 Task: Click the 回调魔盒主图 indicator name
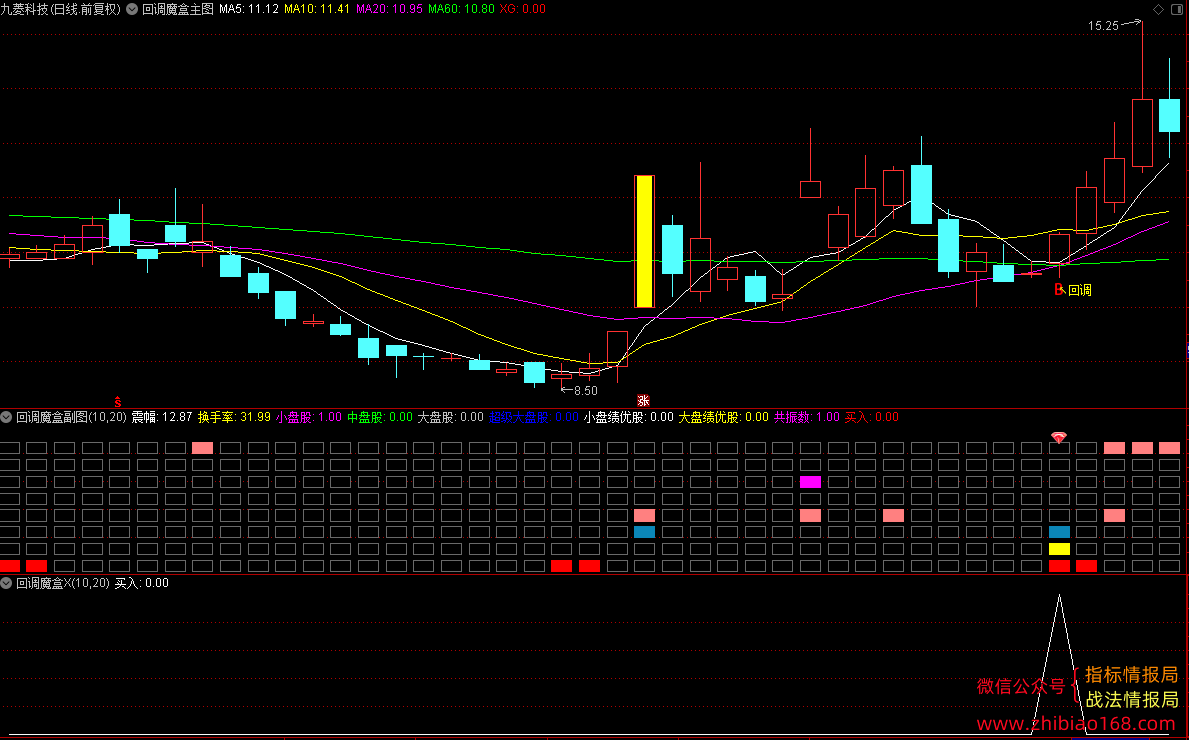178,9
